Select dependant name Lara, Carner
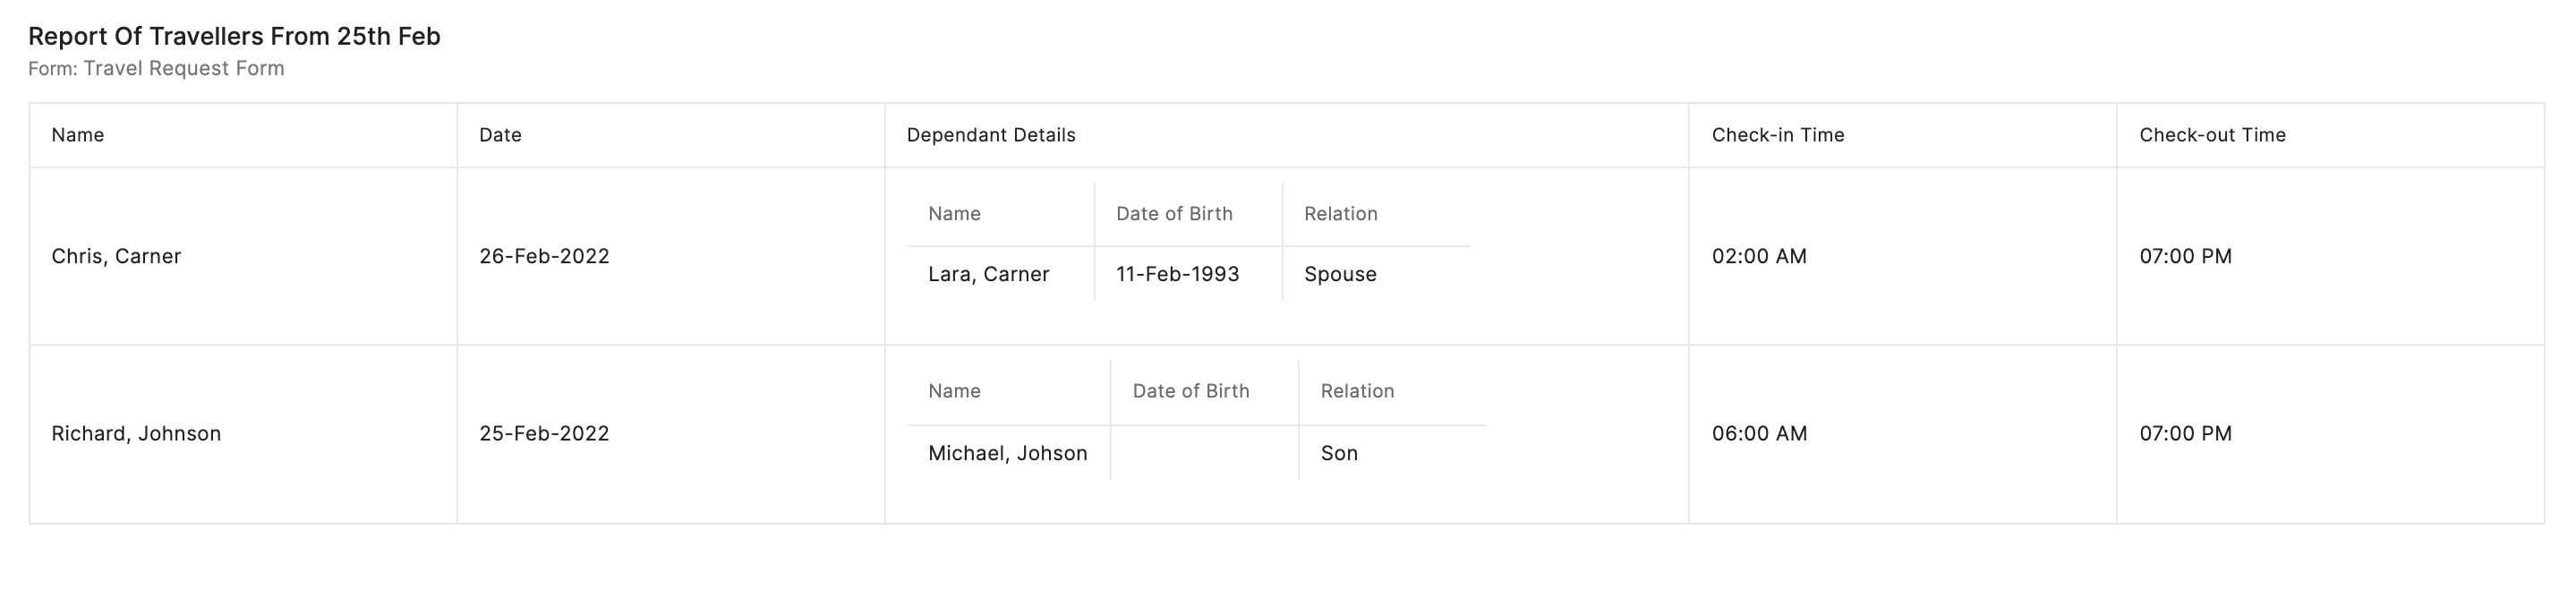This screenshot has width=2576, height=616. click(988, 275)
